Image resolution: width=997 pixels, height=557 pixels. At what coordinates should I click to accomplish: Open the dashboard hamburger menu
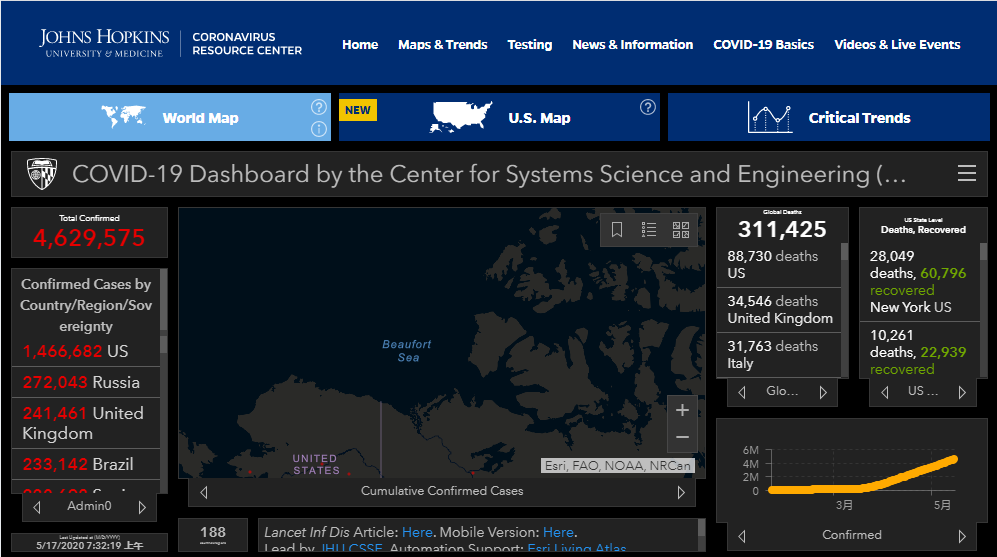966,174
